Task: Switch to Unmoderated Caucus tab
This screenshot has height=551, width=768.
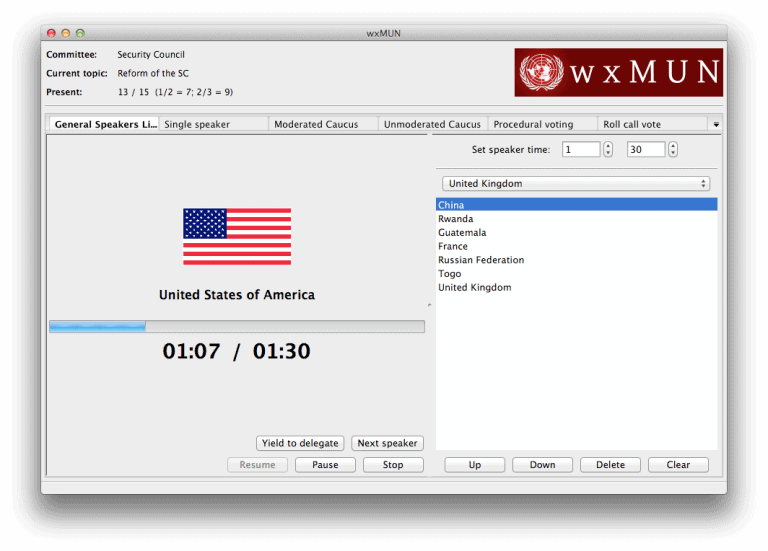Action: (432, 124)
